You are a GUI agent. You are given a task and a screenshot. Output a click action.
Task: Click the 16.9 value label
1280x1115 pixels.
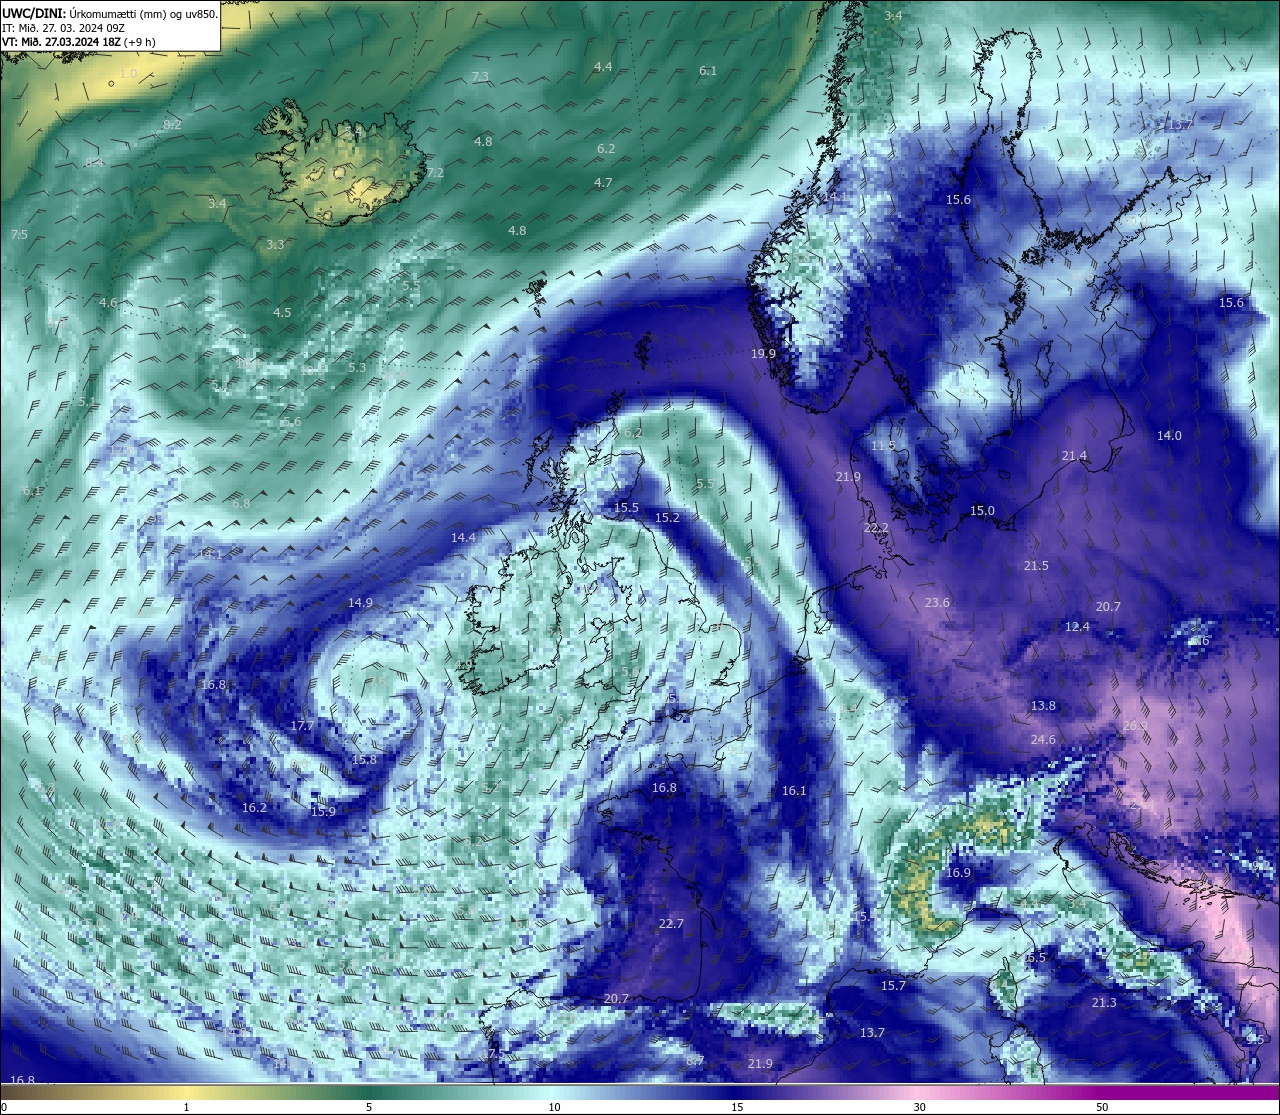tap(958, 873)
